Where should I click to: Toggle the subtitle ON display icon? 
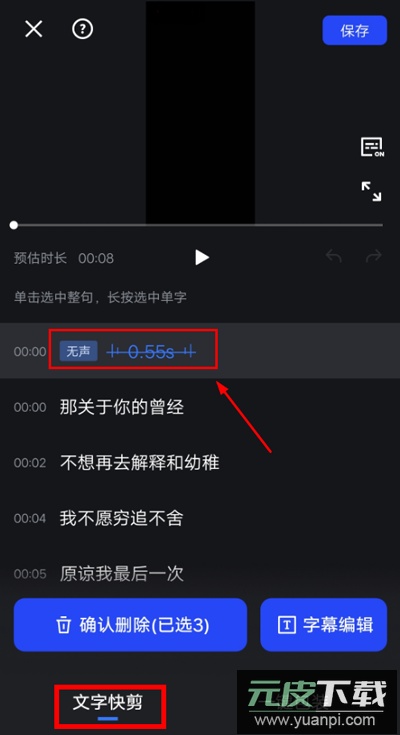pos(372,147)
